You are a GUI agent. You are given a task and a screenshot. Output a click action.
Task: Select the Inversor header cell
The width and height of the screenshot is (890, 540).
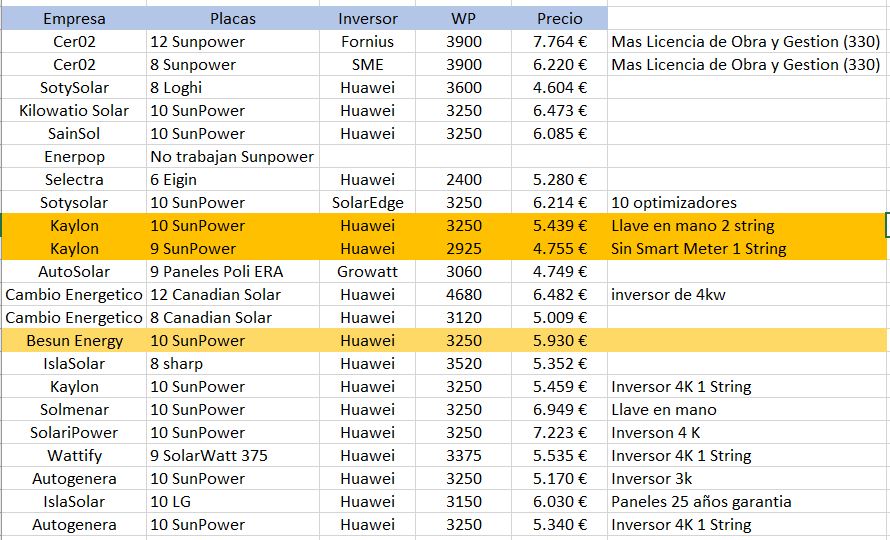[x=367, y=19]
